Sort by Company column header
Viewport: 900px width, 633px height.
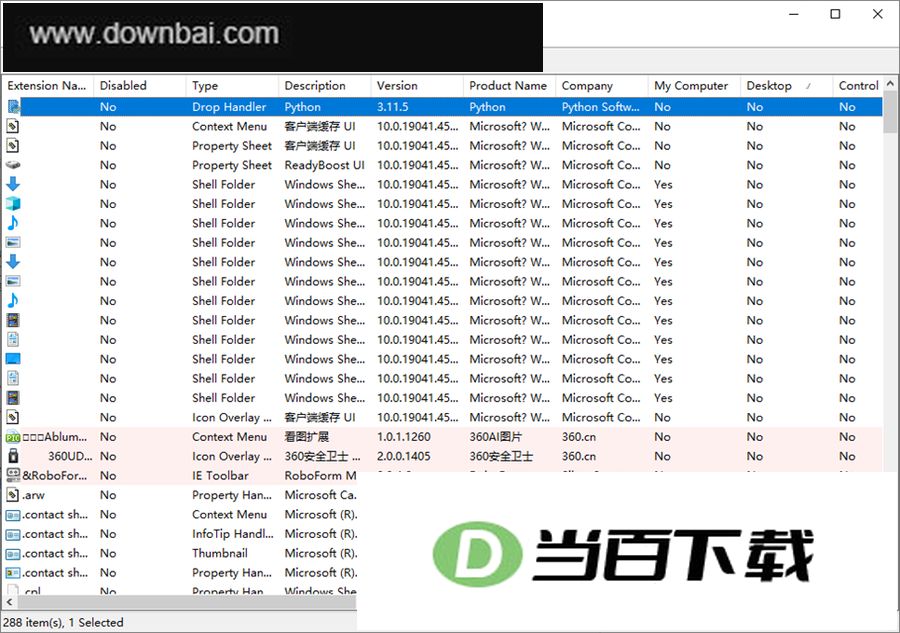point(602,86)
